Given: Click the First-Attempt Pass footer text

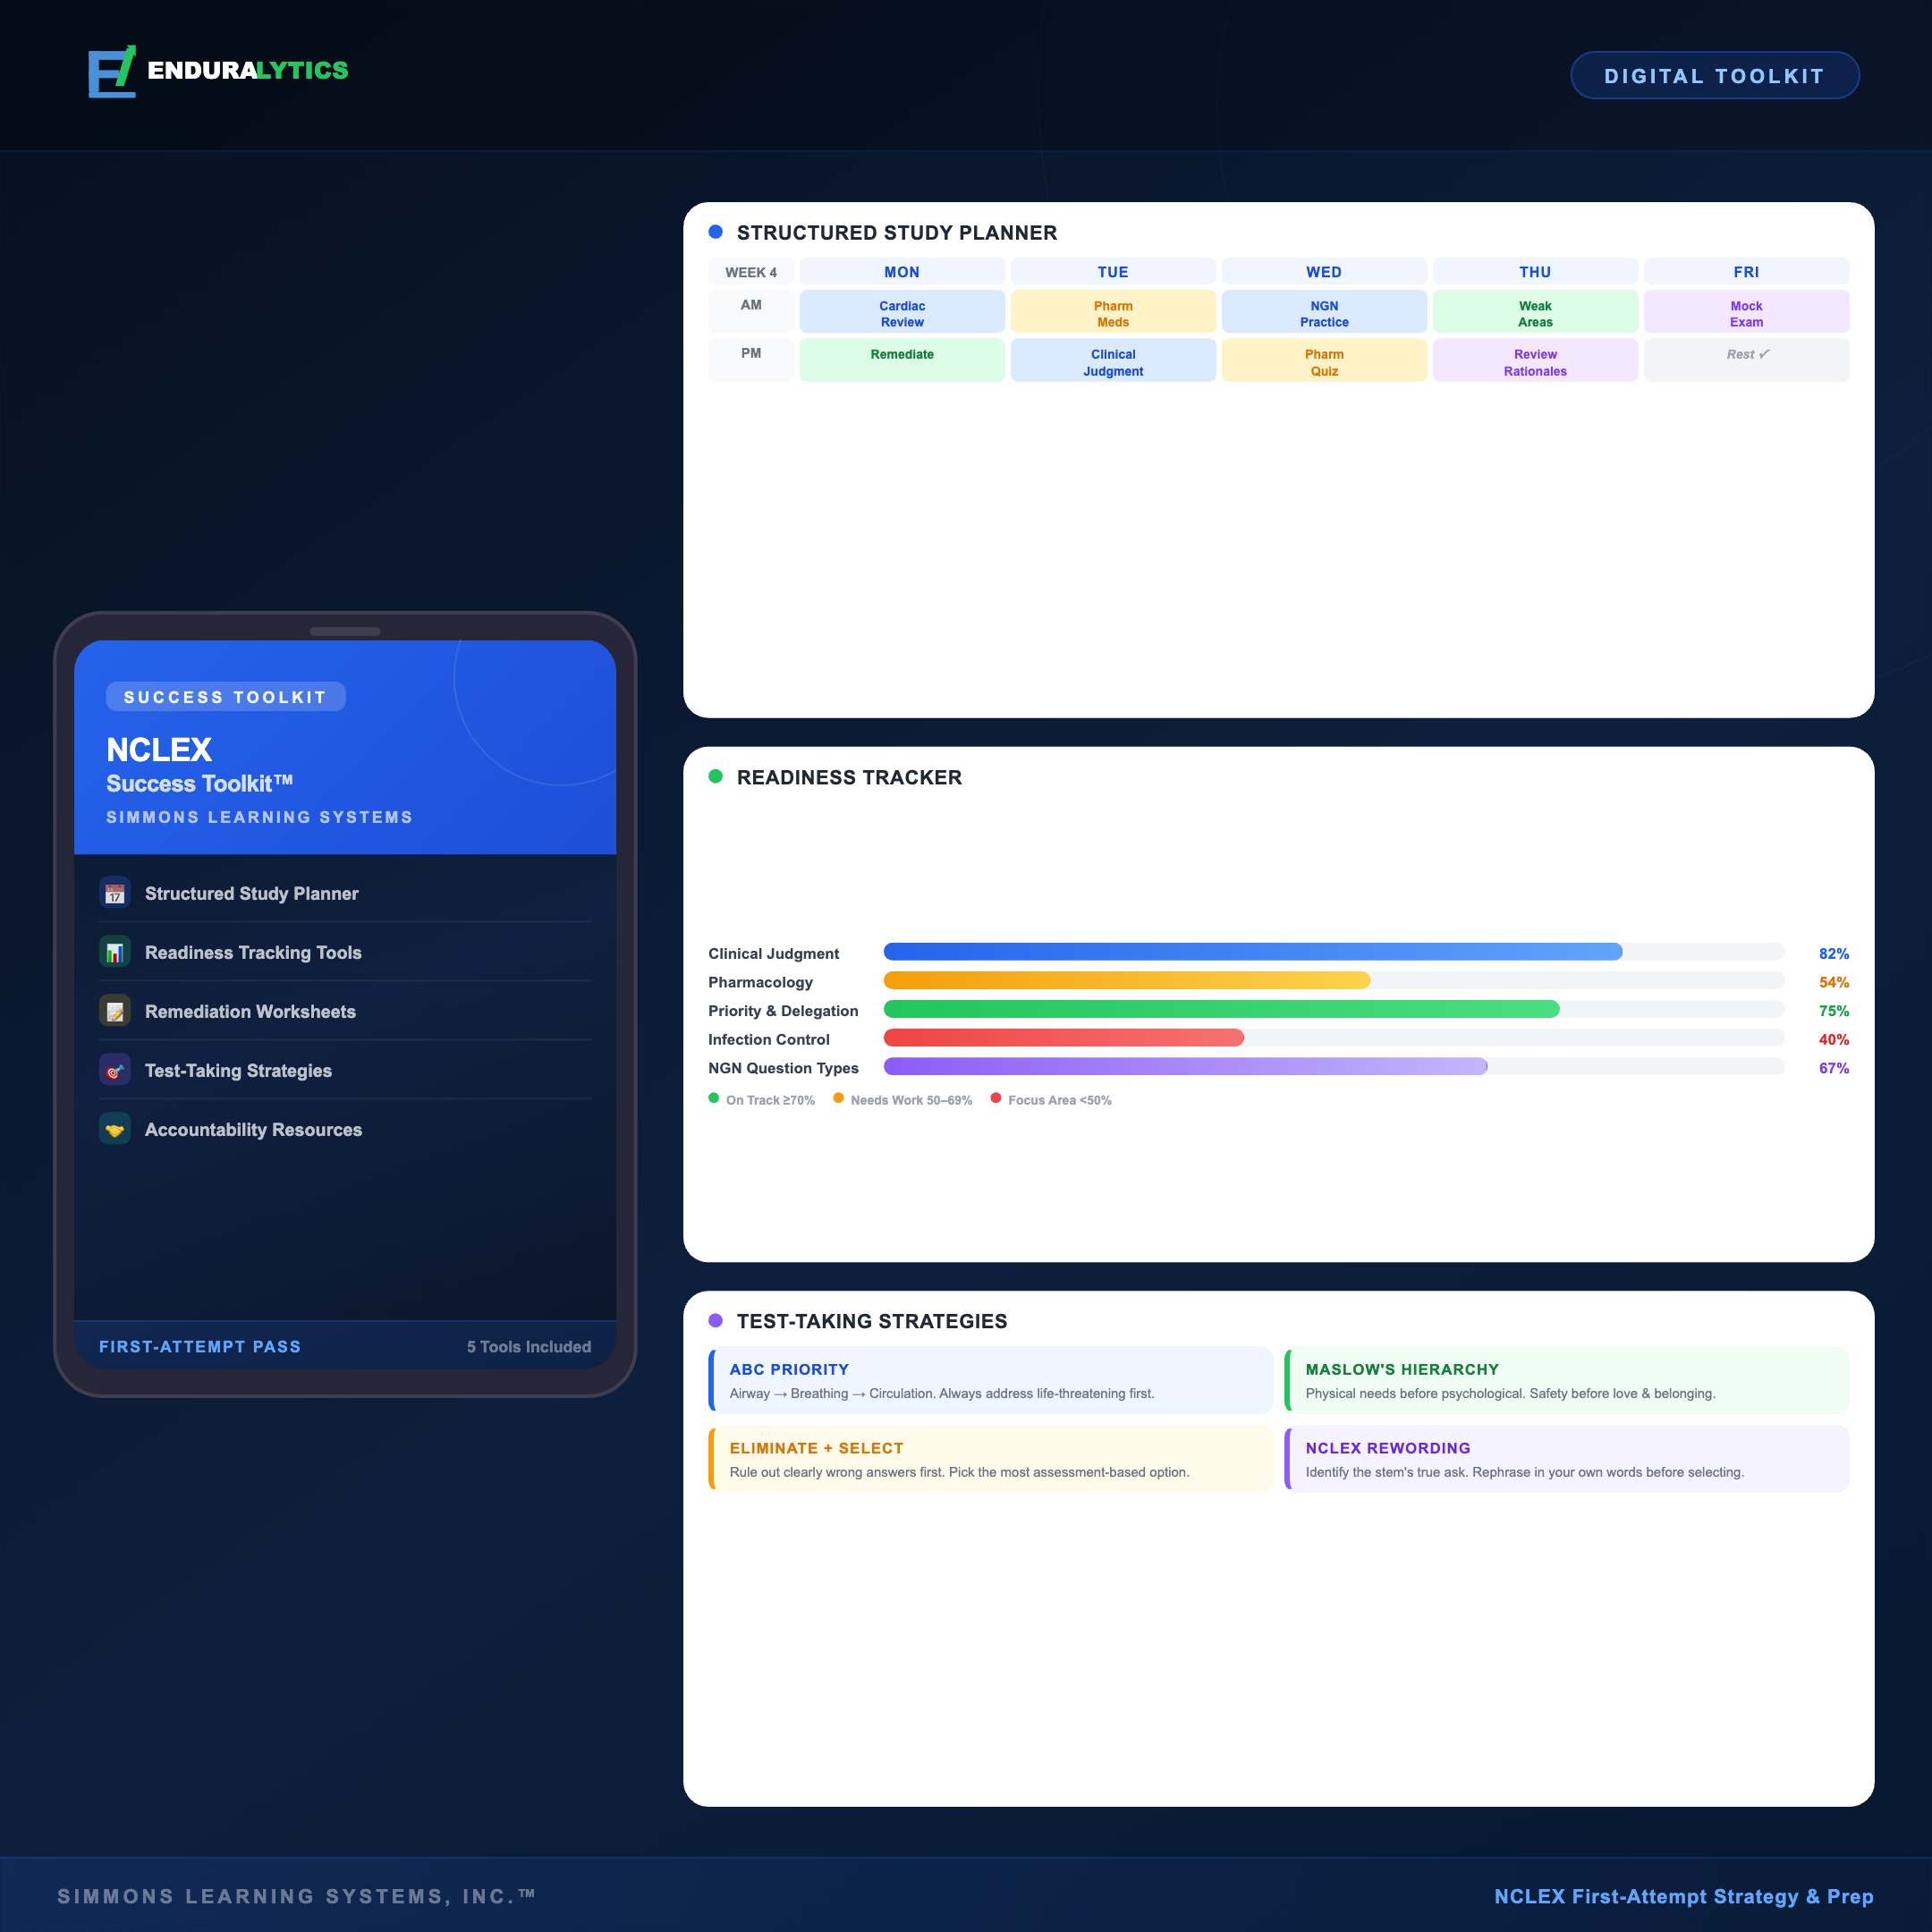Looking at the screenshot, I should (x=200, y=1346).
